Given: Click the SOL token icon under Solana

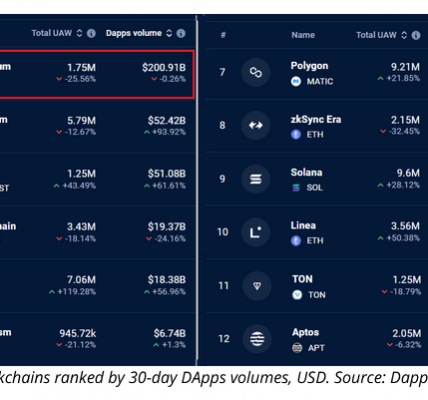Looking at the screenshot, I should pyautogui.click(x=296, y=188).
